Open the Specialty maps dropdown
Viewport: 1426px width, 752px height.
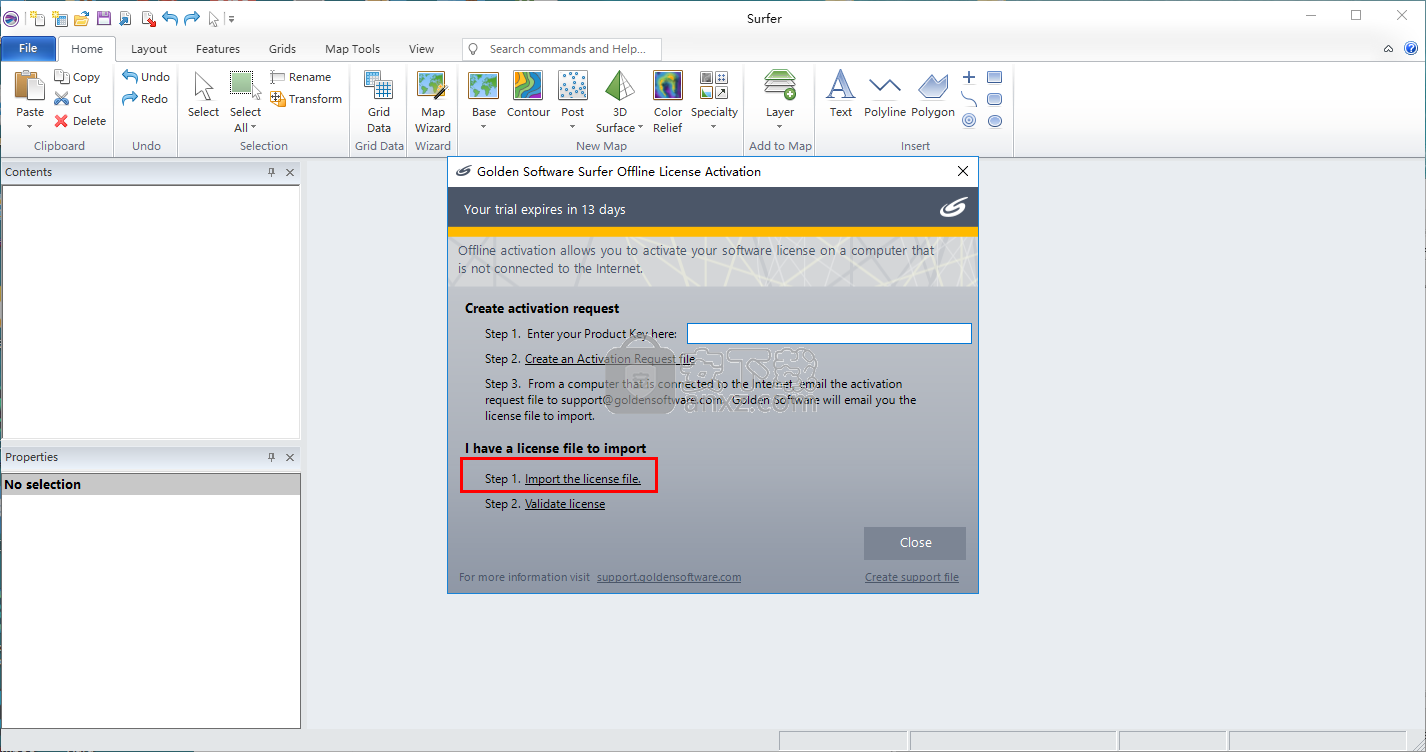point(714,126)
